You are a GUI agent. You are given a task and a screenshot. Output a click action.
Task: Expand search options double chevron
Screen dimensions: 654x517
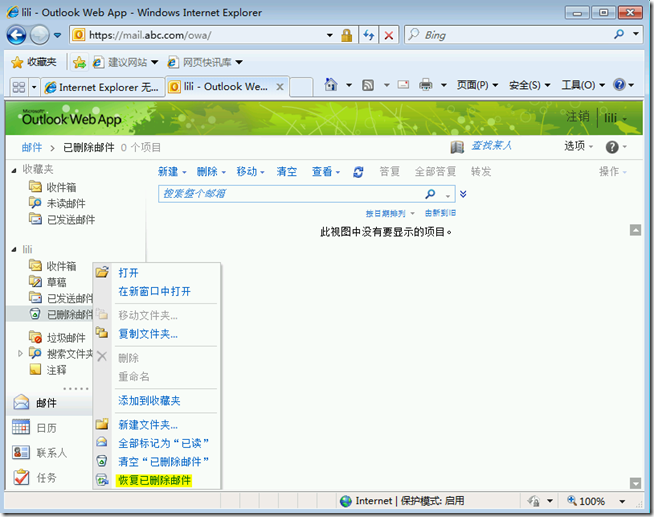point(463,194)
